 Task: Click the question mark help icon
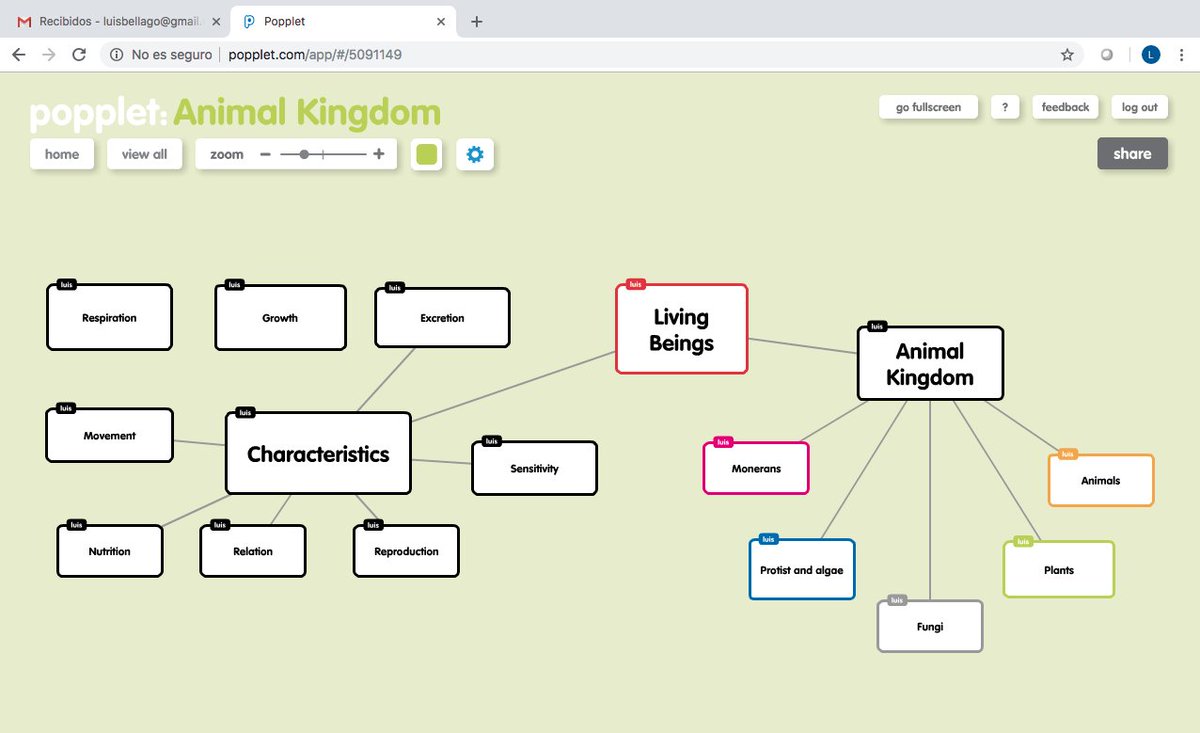tap(1005, 107)
